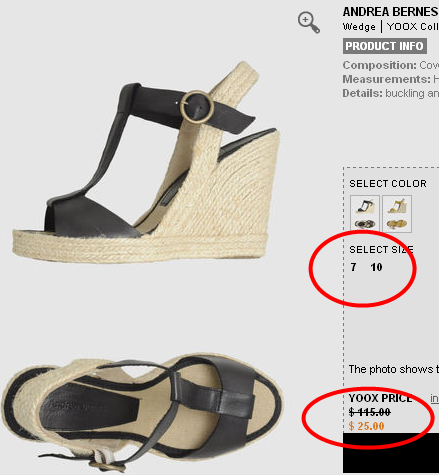Image resolution: width=439 pixels, height=475 pixels.
Task: Click the Measurements label
Action: [x=387, y=79]
